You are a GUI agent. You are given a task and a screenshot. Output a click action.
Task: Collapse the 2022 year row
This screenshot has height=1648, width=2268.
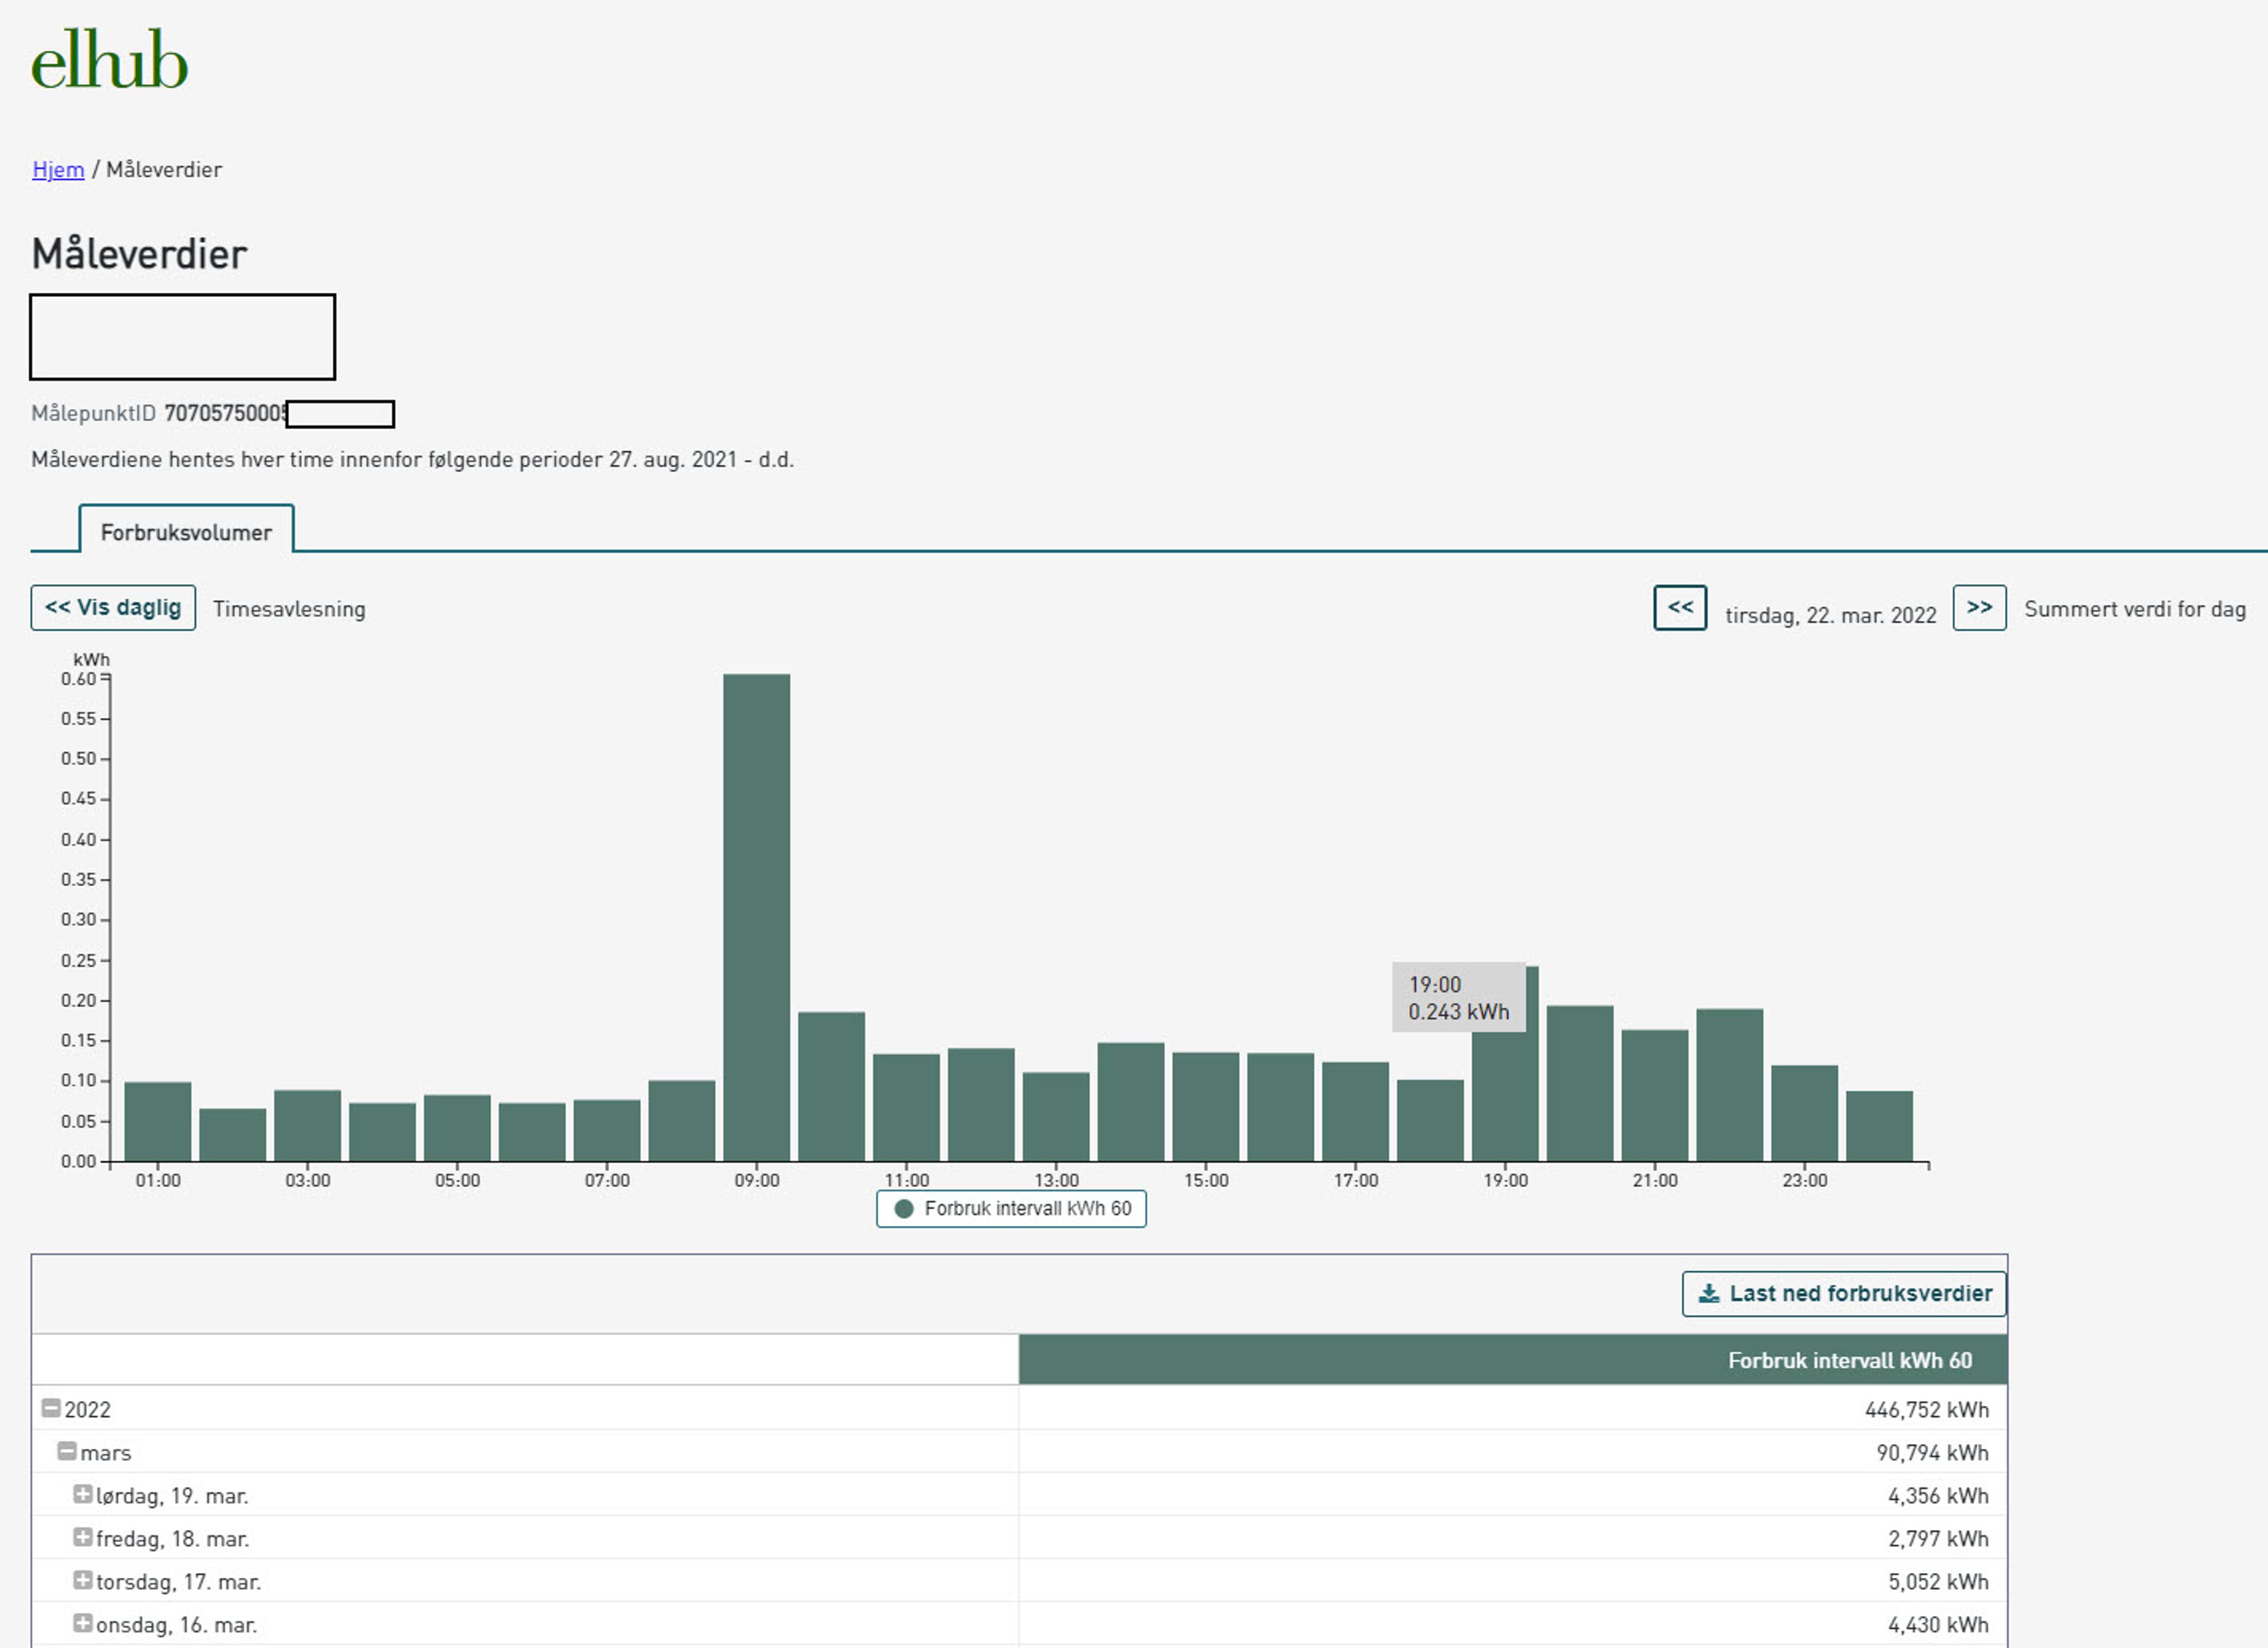coord(51,1408)
